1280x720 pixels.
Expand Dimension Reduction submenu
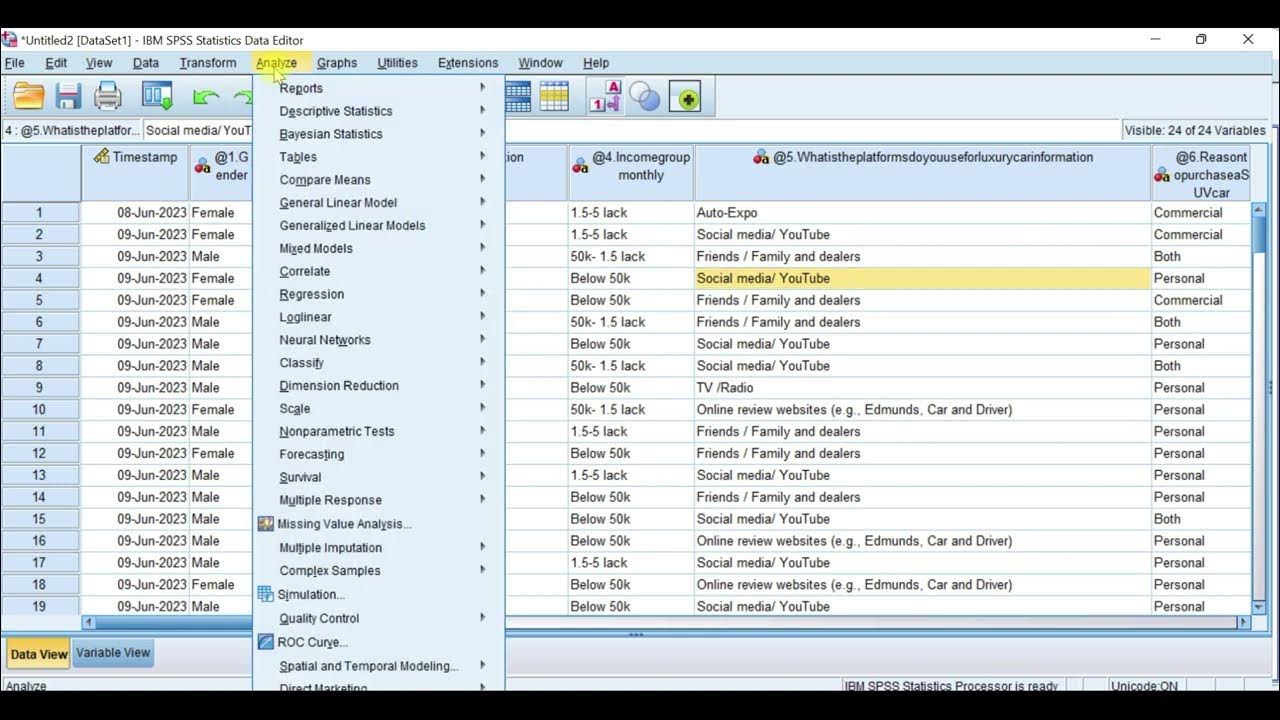pyautogui.click(x=379, y=386)
